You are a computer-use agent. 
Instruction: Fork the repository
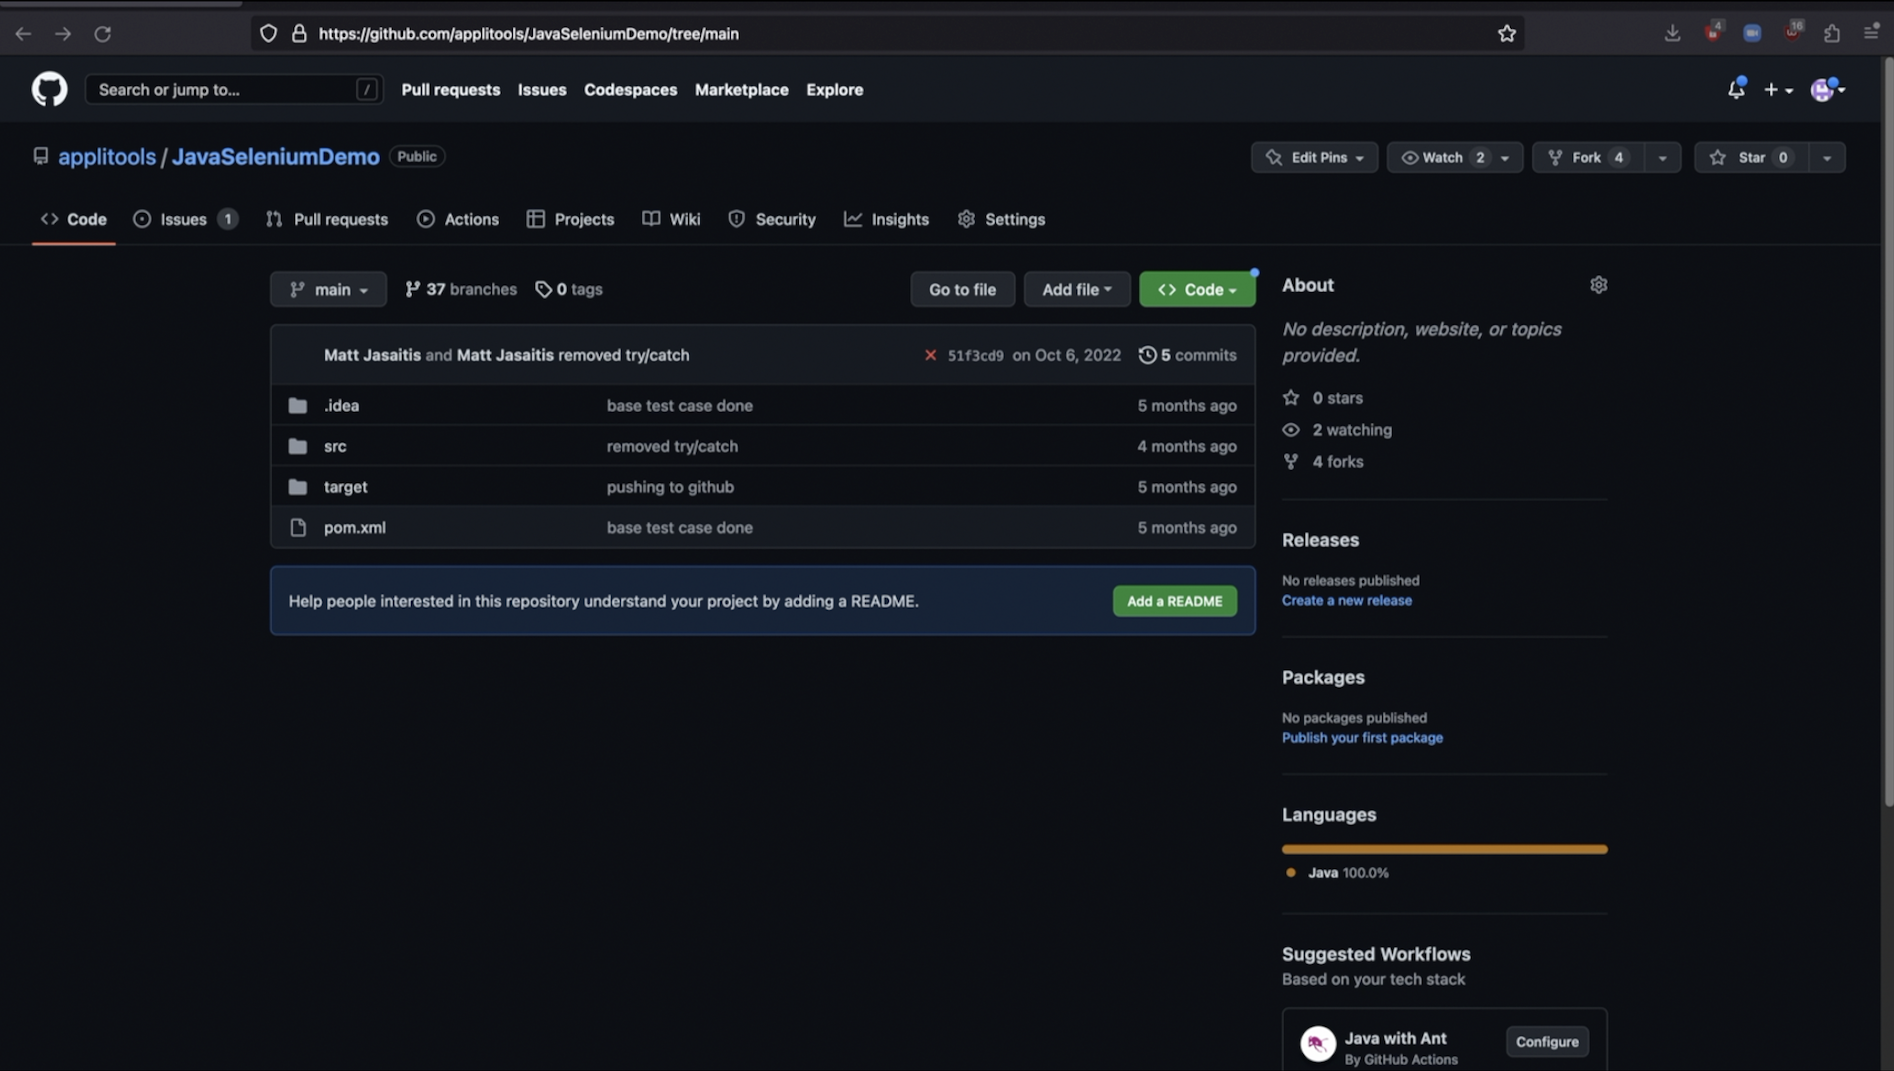click(x=1587, y=157)
